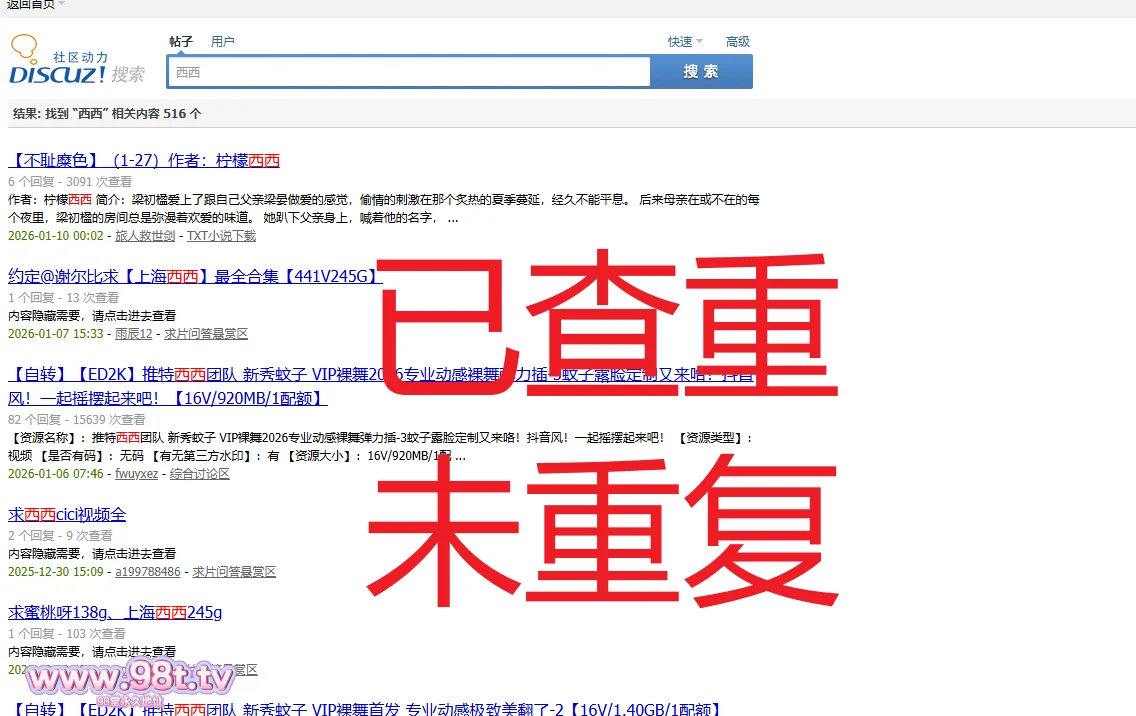View user profile fwuyxez
This screenshot has width=1136, height=716.
click(x=136, y=474)
